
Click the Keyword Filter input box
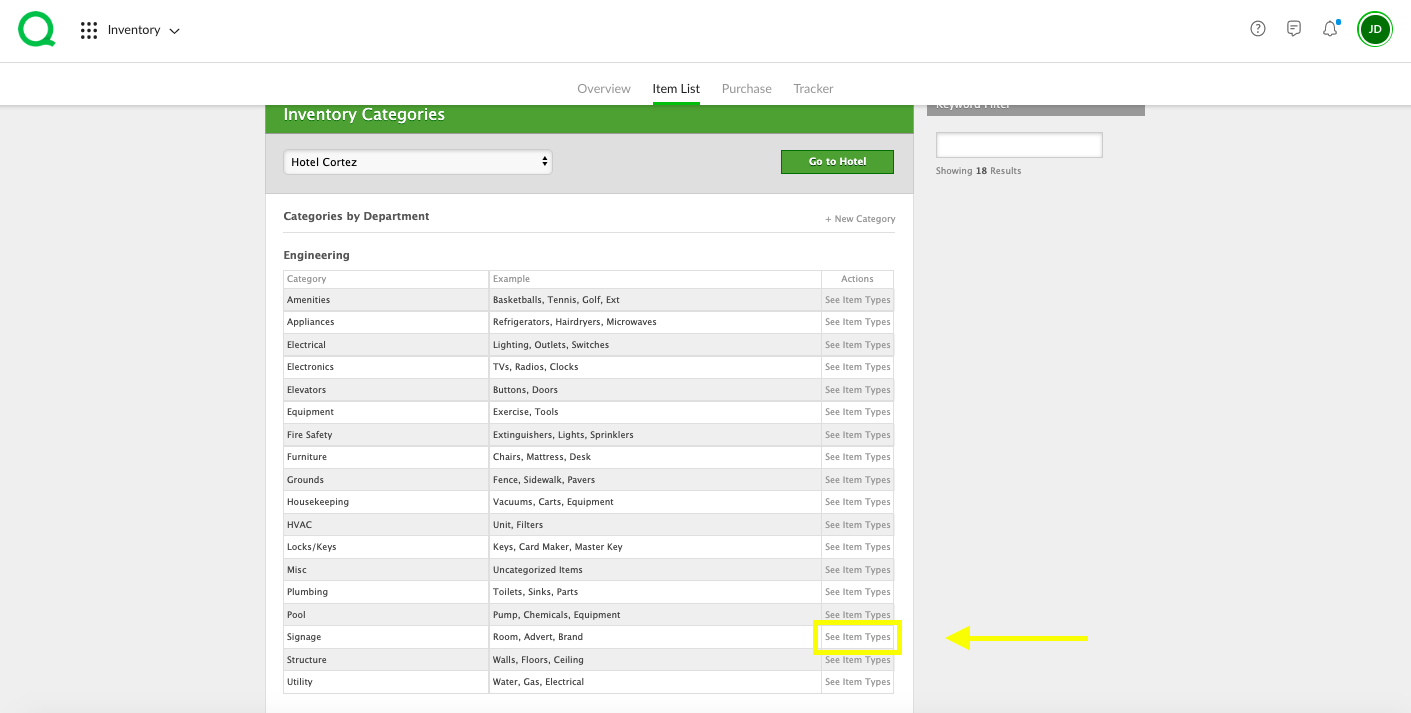coord(1018,144)
